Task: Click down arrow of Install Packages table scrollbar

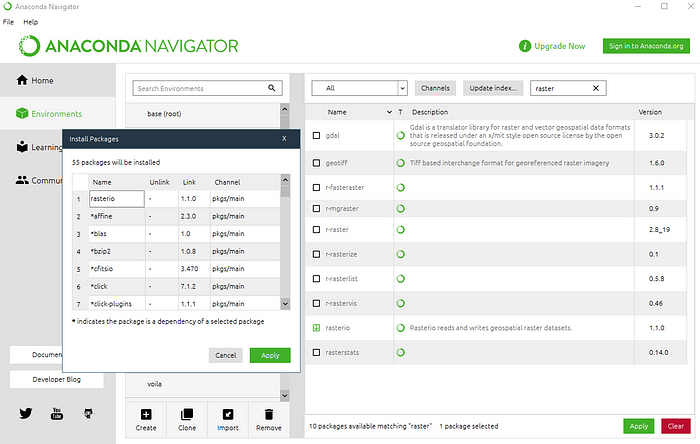Action: [x=285, y=303]
